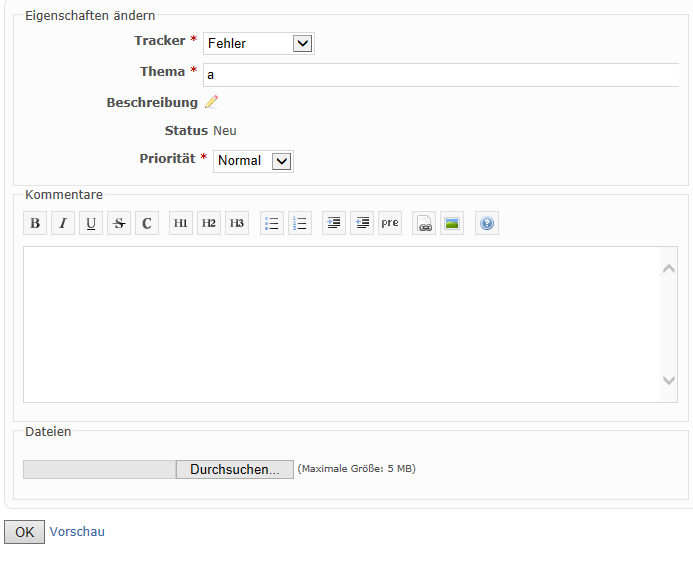
Task: Click the Thema text field
Action: 441,75
